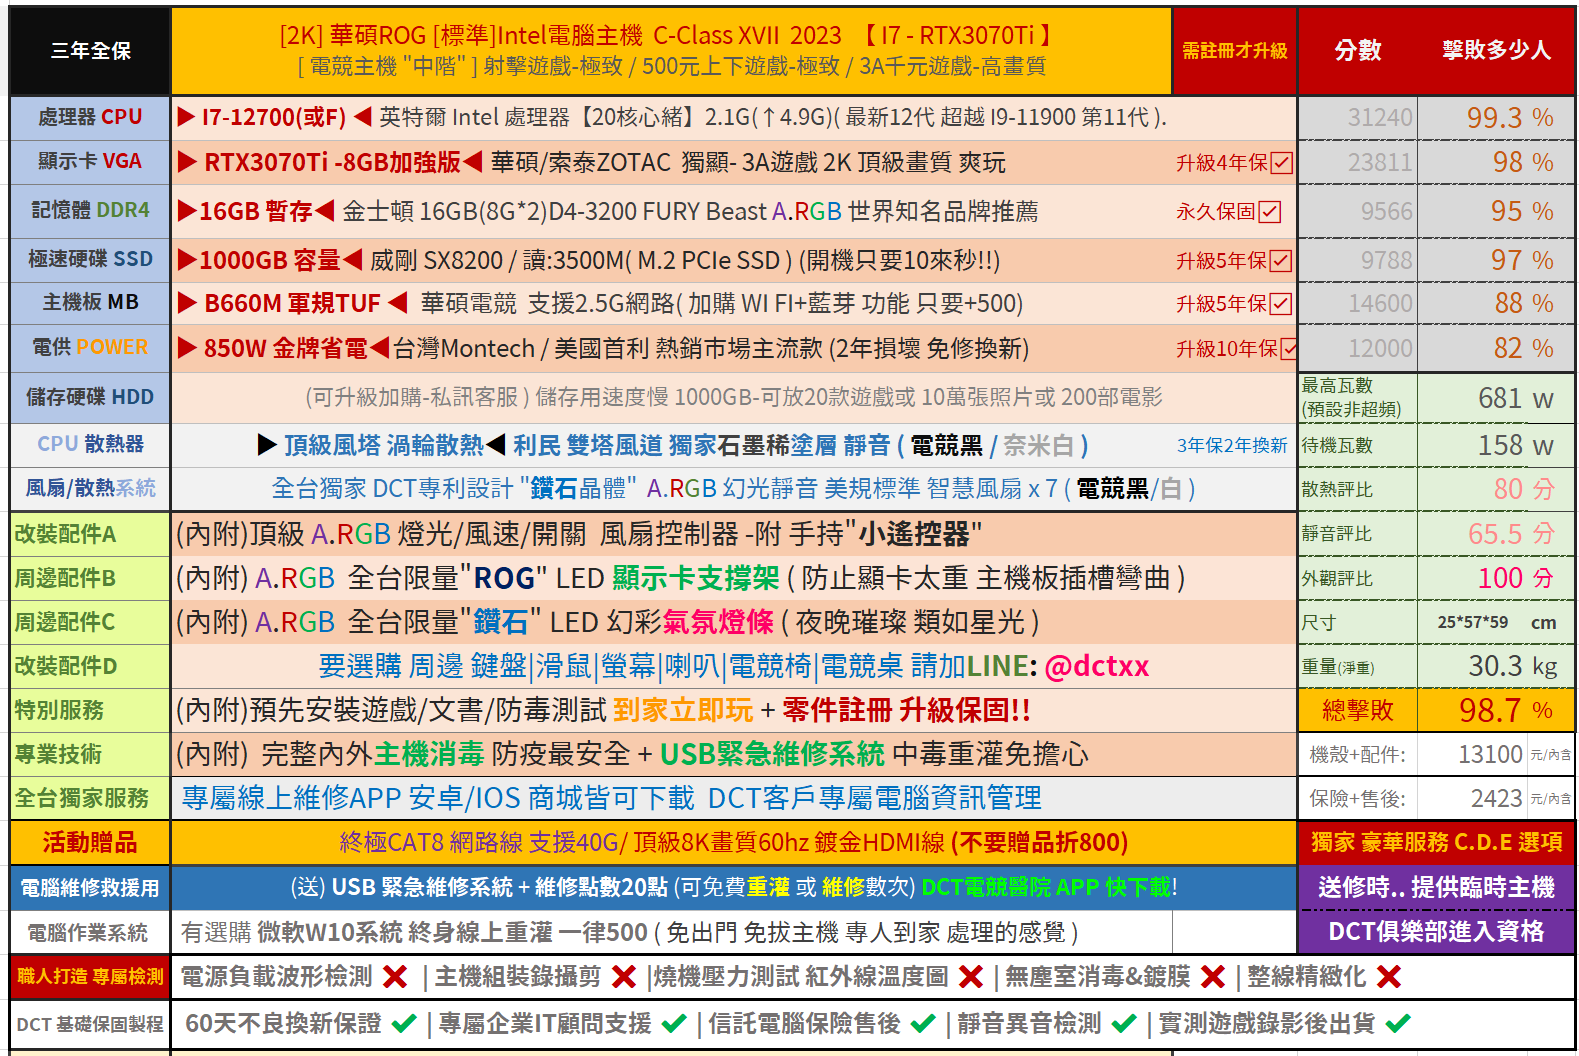Click the 電供 POWER row label
This screenshot has height=1056, width=1579.
tap(90, 347)
